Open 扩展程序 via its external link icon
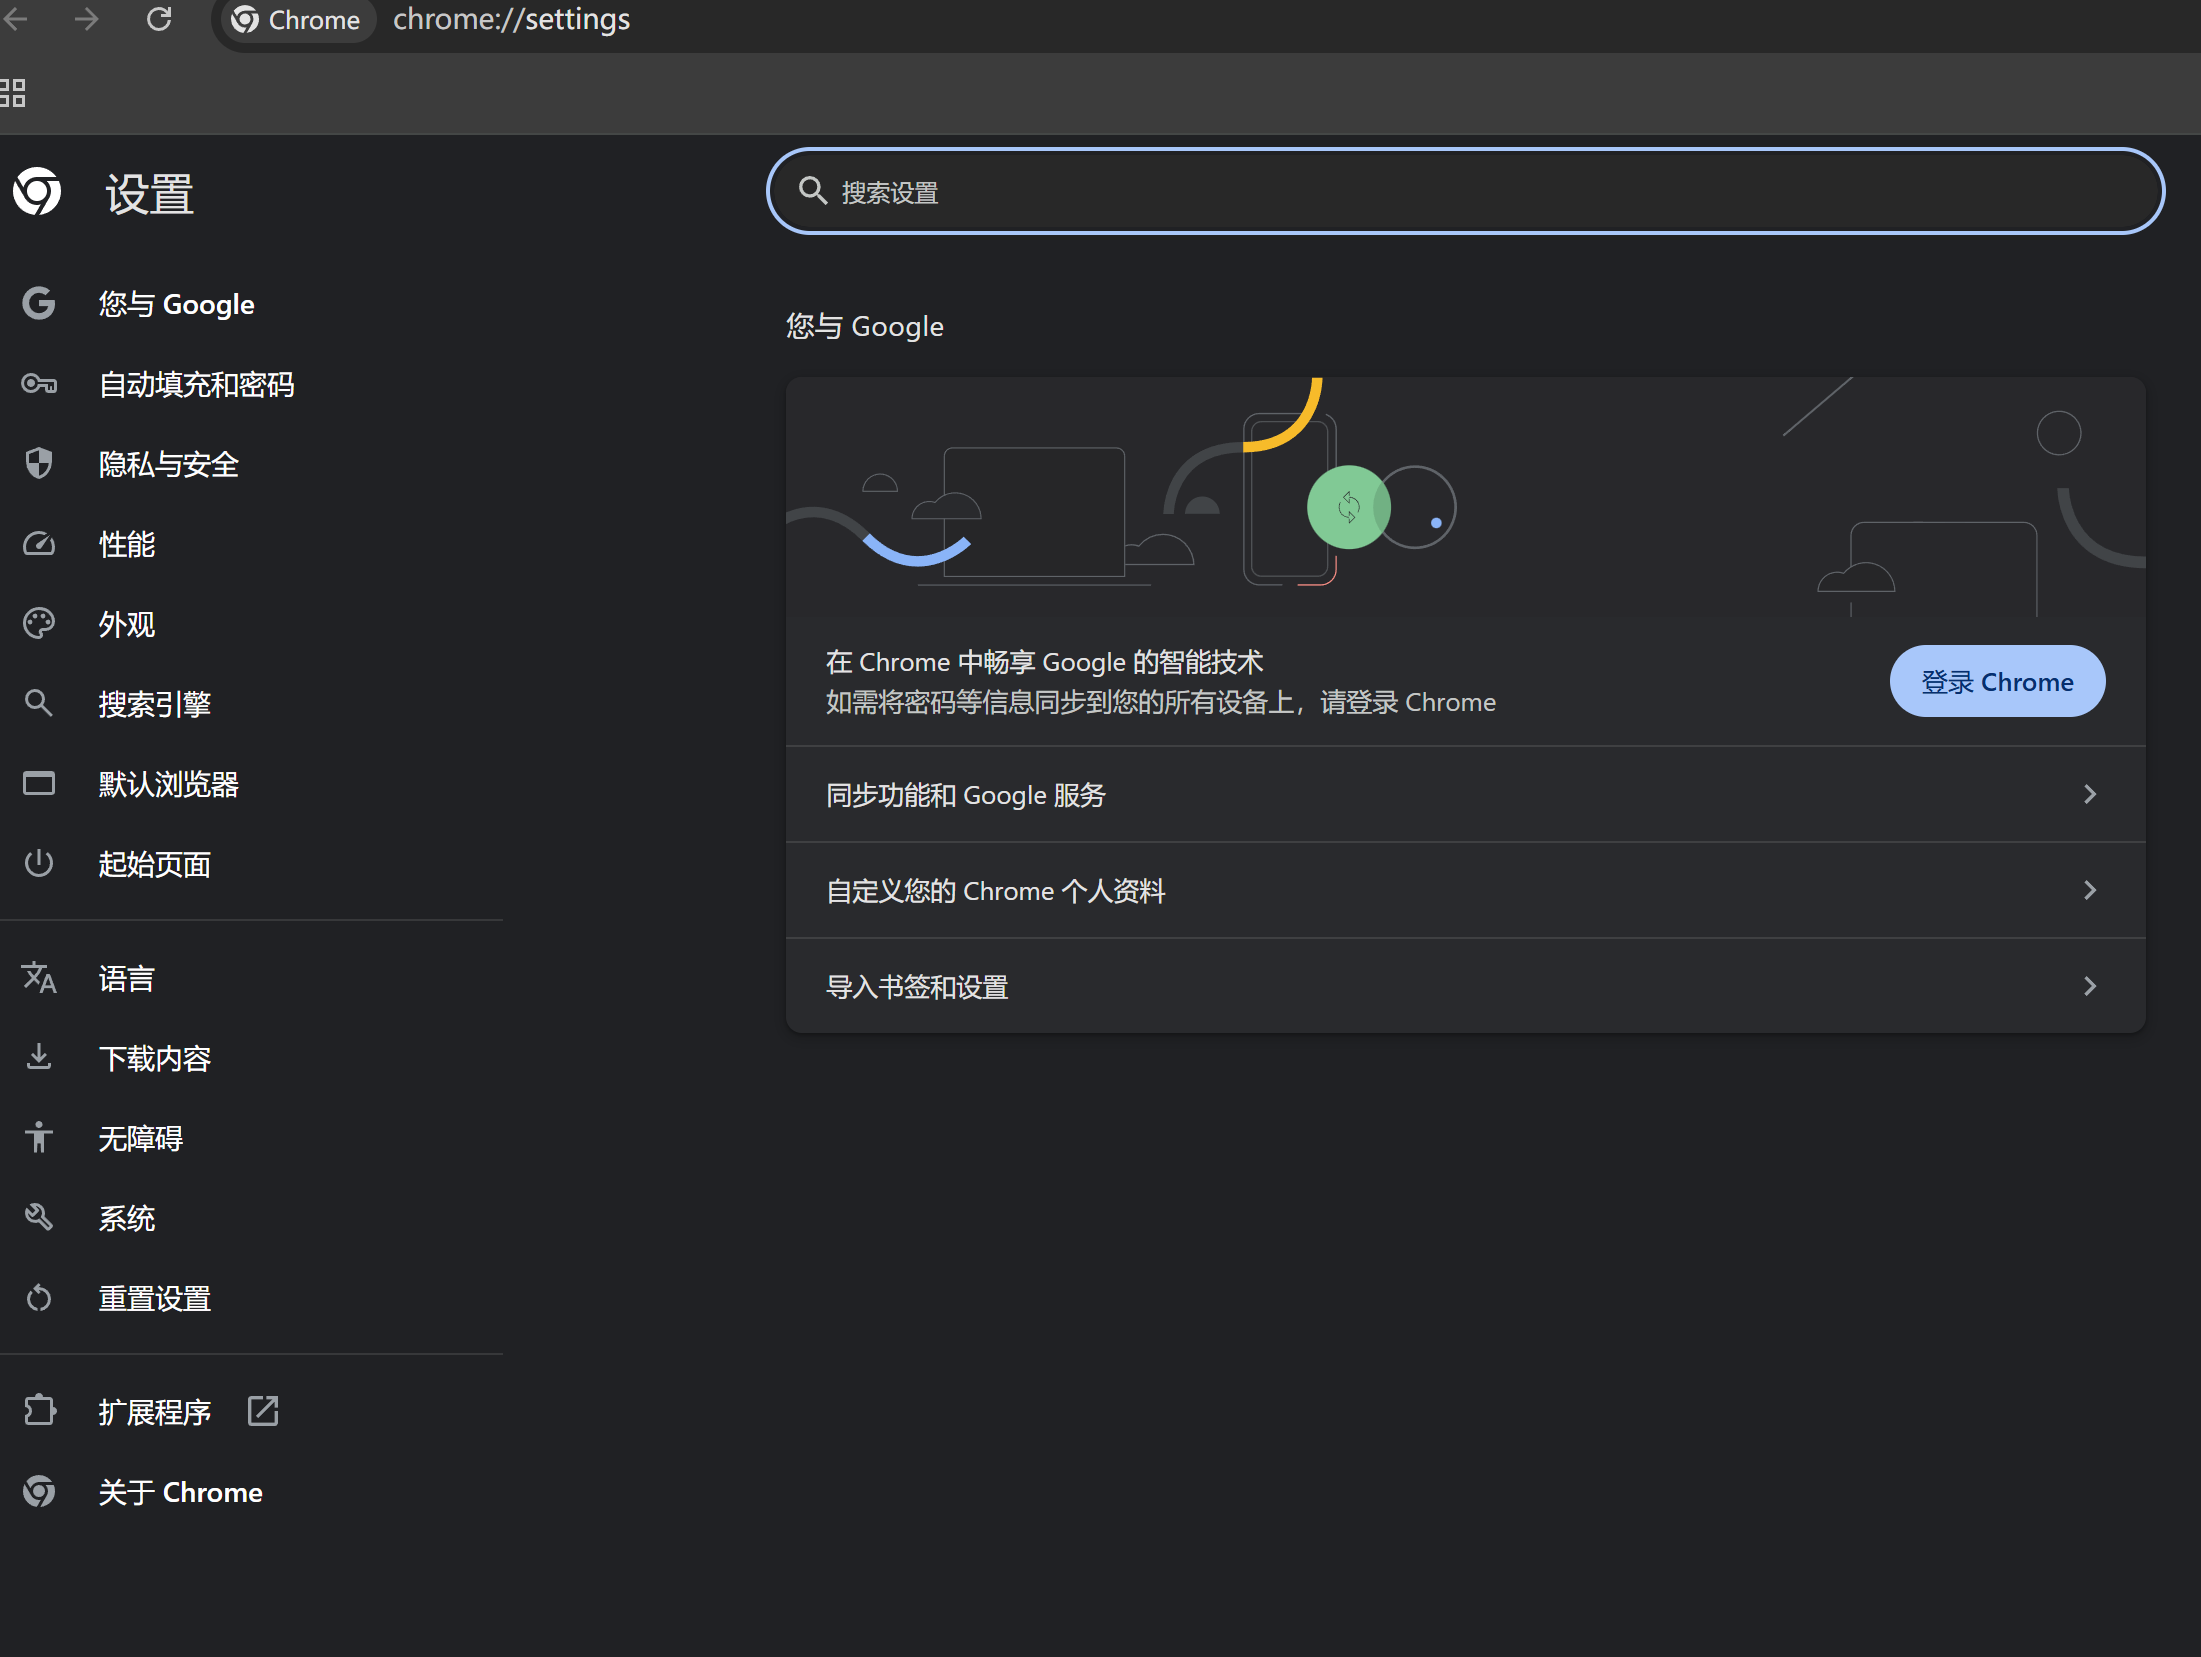 pyautogui.click(x=262, y=1411)
